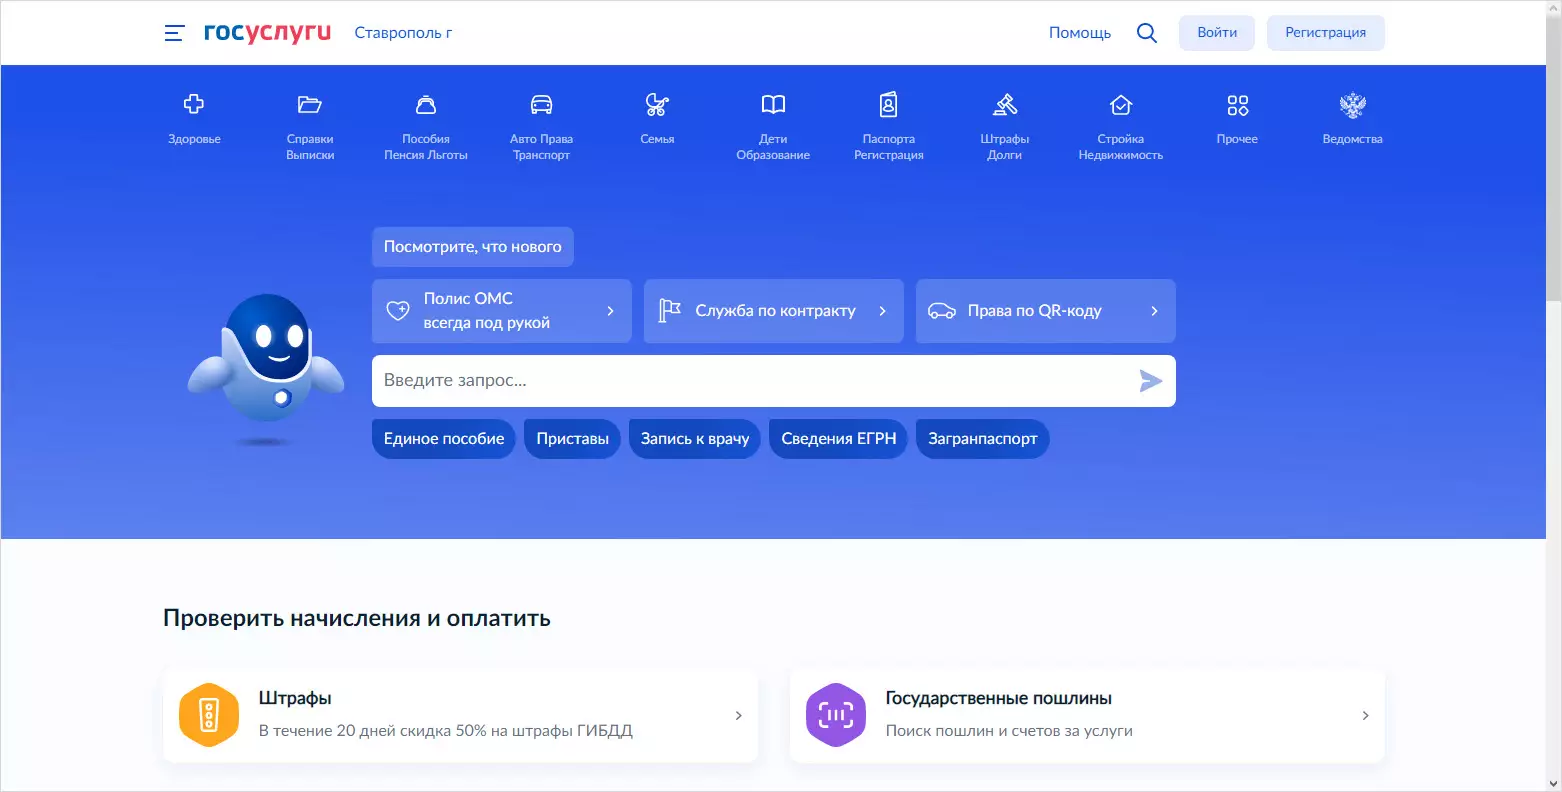Image resolution: width=1562 pixels, height=792 pixels.
Task: Change the Ставрополь г location
Action: coord(403,33)
